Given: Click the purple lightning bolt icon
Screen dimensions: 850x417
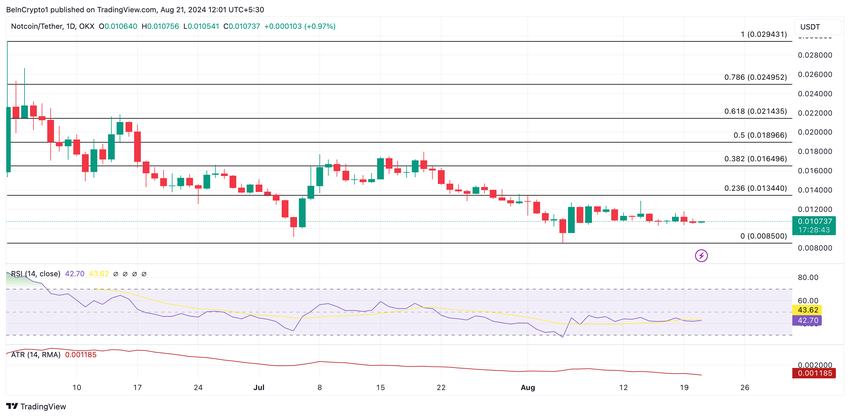Looking at the screenshot, I should tap(701, 255).
